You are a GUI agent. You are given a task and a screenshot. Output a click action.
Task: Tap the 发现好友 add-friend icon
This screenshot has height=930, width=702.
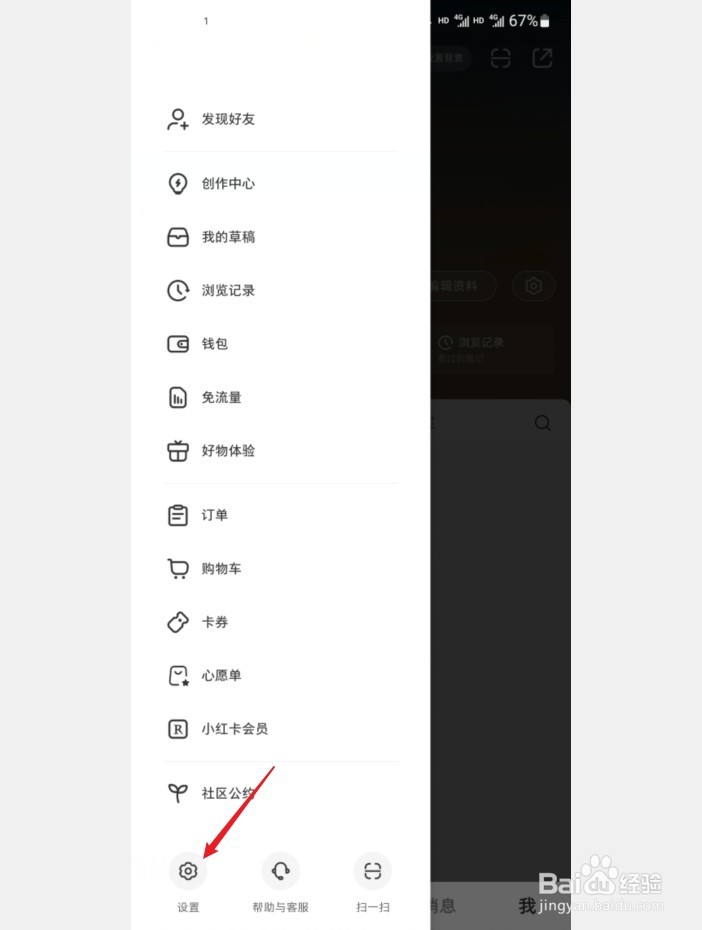point(178,119)
